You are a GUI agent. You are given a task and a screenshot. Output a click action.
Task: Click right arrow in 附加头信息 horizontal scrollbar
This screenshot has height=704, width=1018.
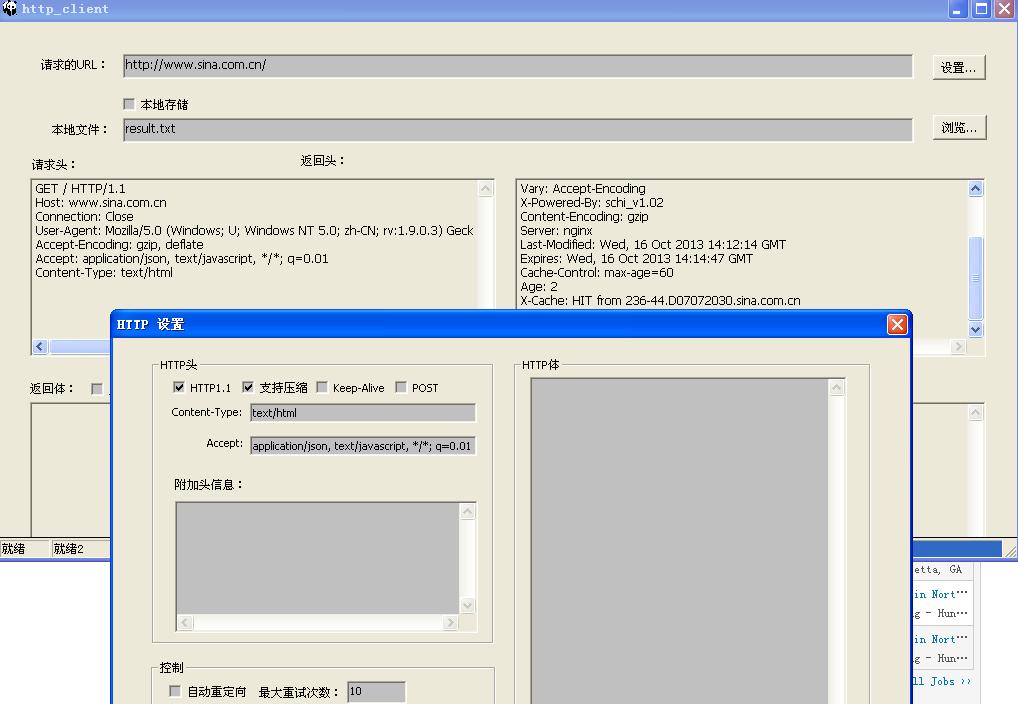[451, 623]
